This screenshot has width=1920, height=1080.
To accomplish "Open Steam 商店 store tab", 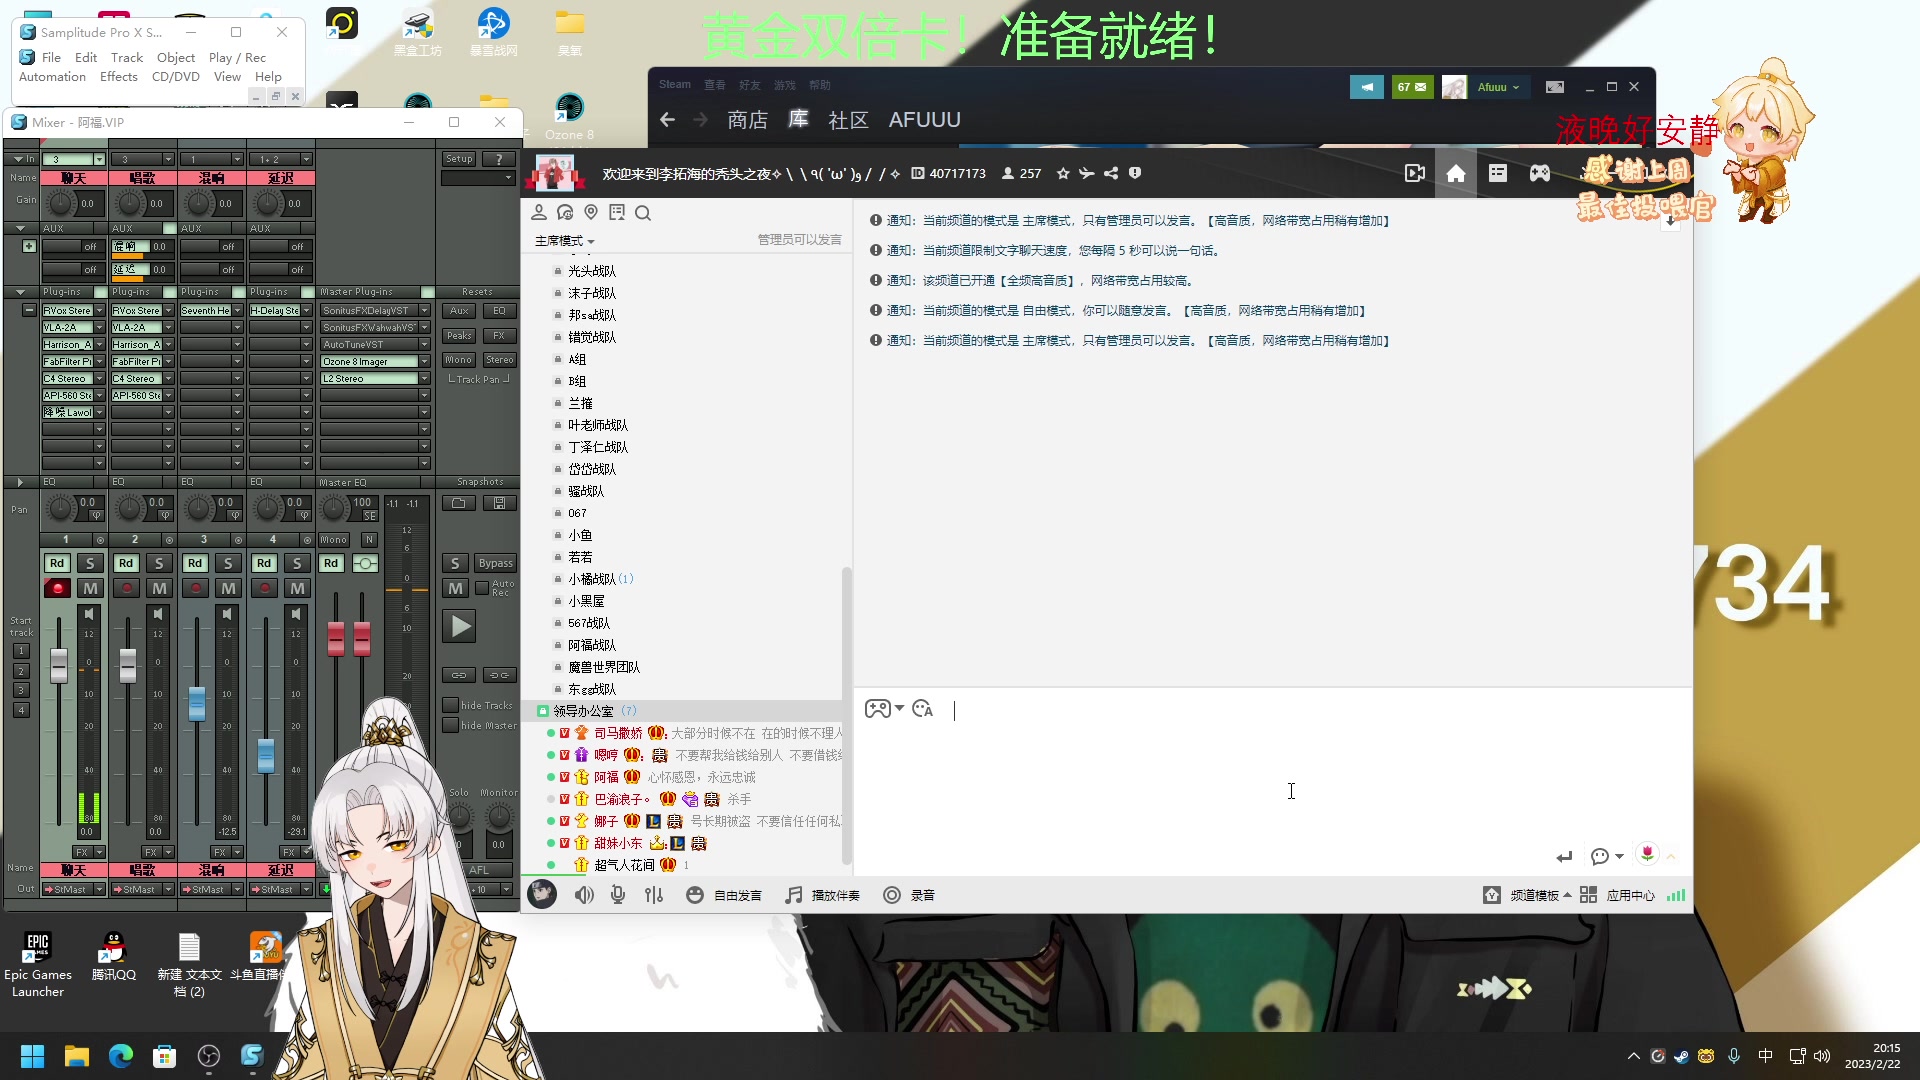I will (x=748, y=120).
